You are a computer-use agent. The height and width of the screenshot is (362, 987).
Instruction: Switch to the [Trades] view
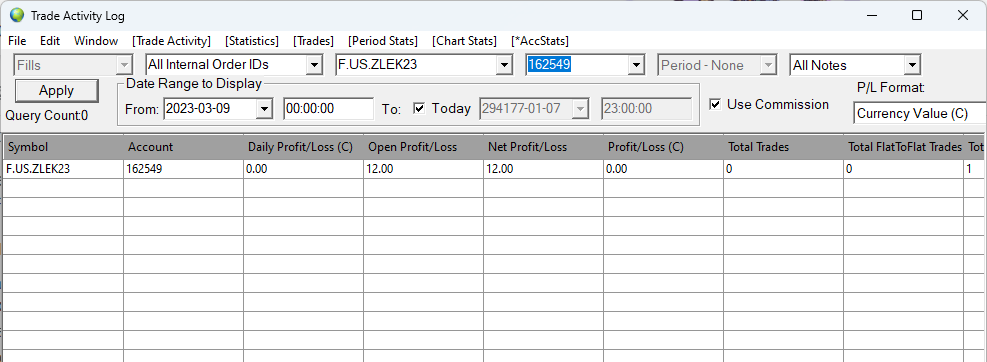[x=313, y=41]
